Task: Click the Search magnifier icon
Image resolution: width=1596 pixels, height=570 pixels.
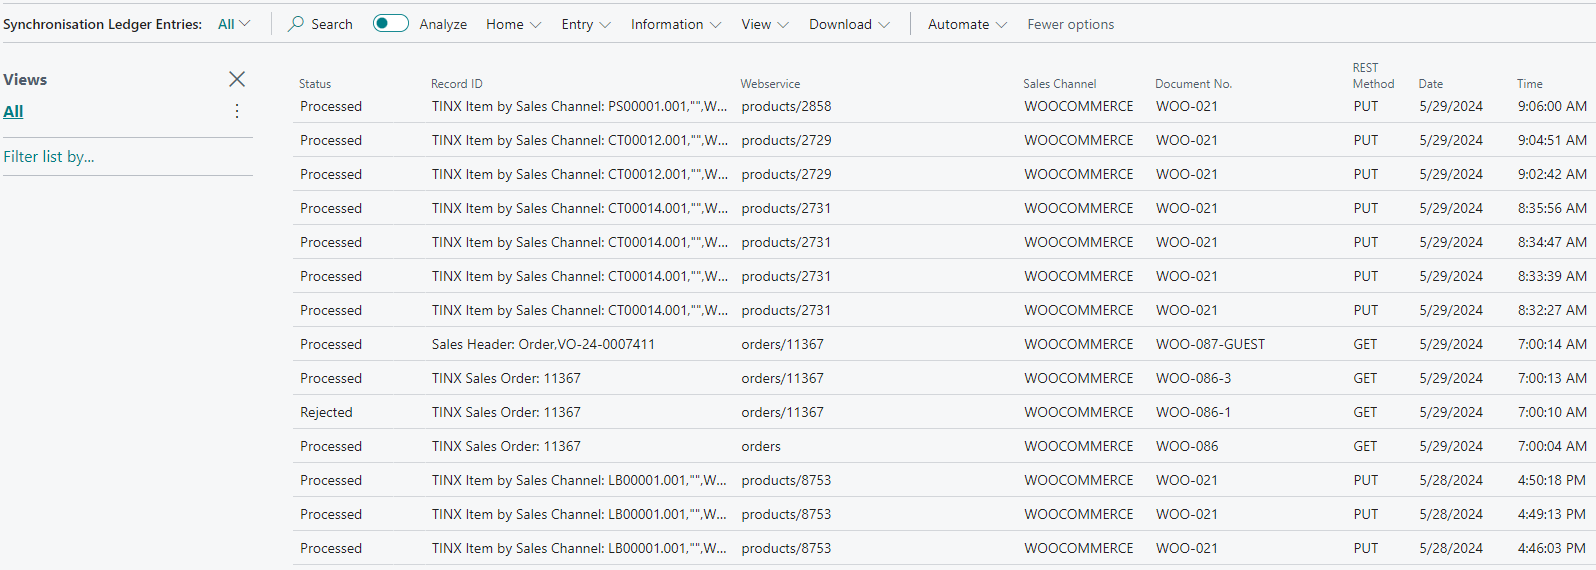Action: coord(296,24)
